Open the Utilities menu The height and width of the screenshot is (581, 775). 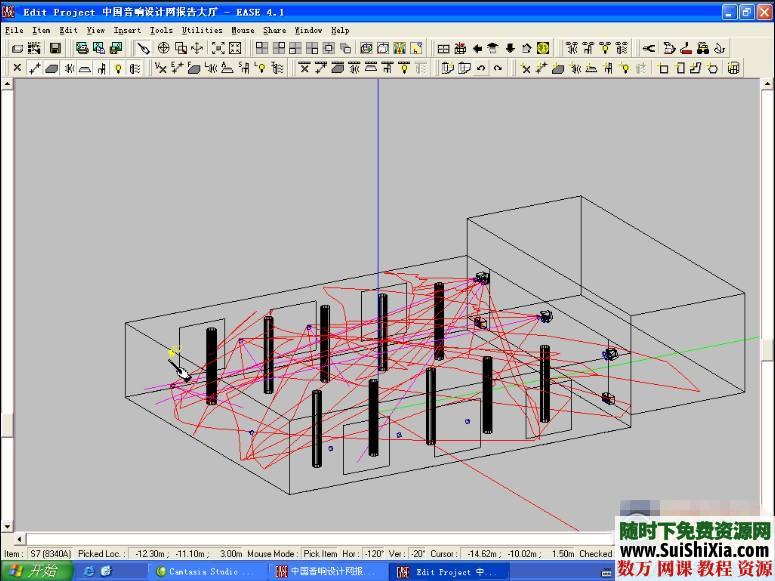tap(202, 30)
